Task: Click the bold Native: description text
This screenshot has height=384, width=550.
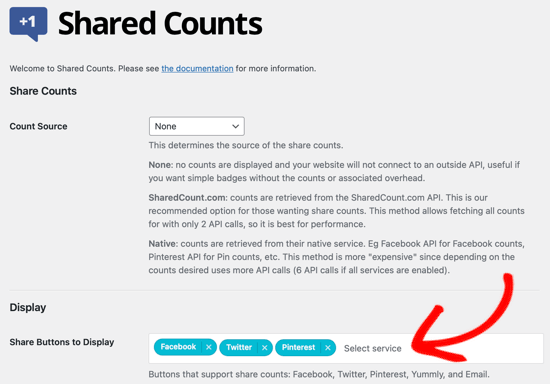Action: pos(163,244)
